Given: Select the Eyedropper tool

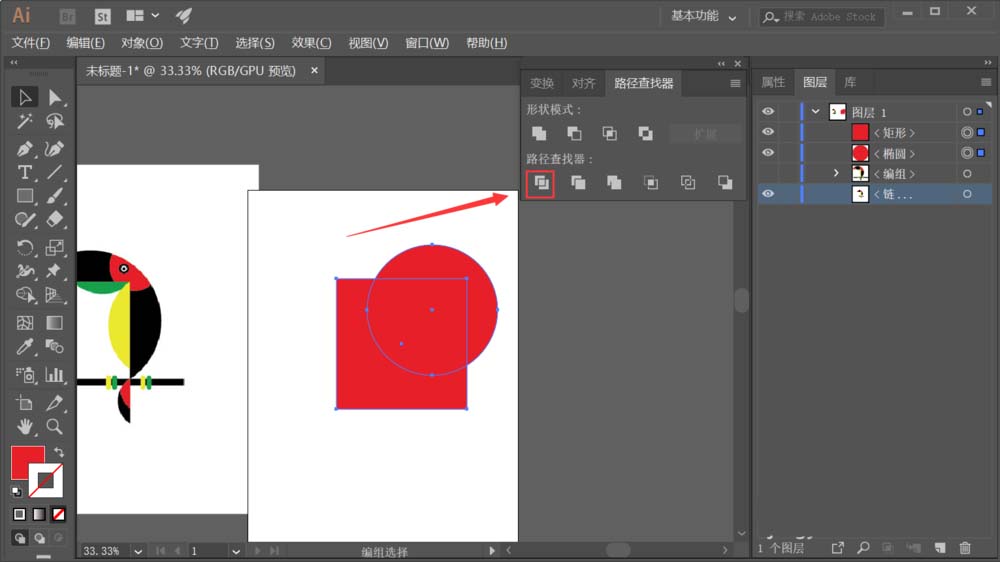Looking at the screenshot, I should 25,346.
